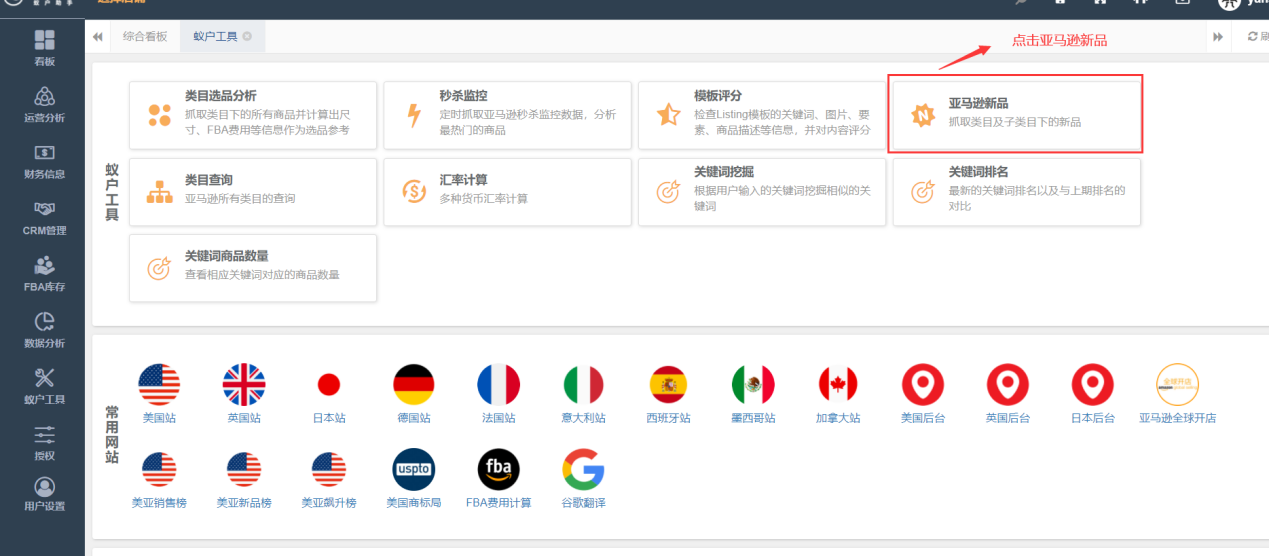Open the 美亚飙升榜 shortcut
The height and width of the screenshot is (556, 1269).
pos(329,479)
